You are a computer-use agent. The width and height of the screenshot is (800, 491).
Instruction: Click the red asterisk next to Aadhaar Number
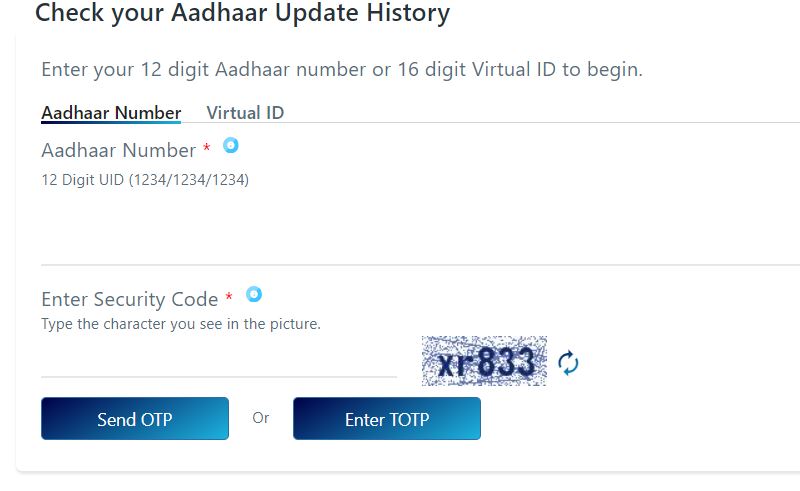(207, 148)
